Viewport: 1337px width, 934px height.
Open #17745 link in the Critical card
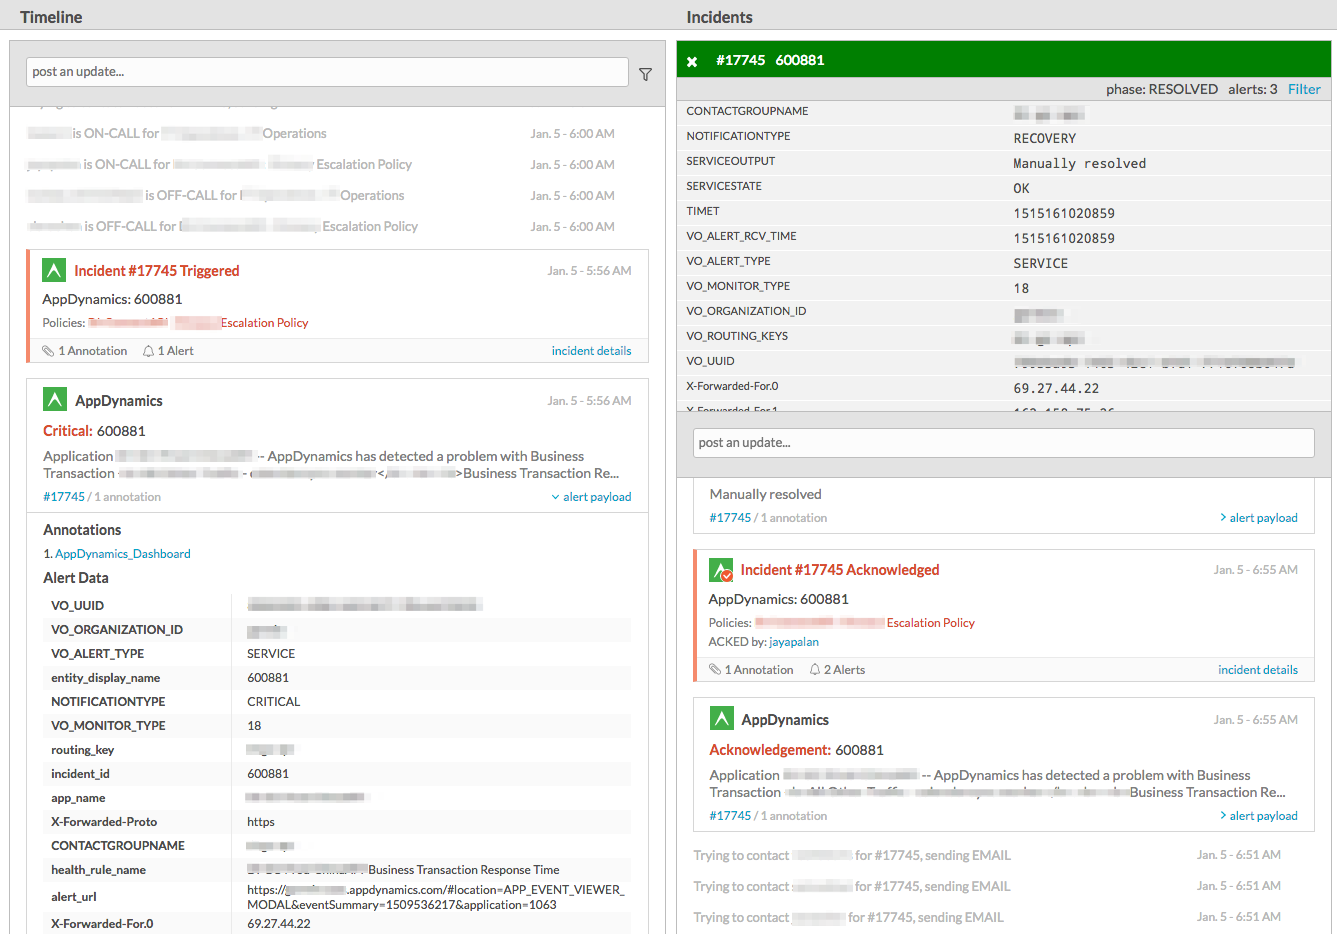(64, 497)
